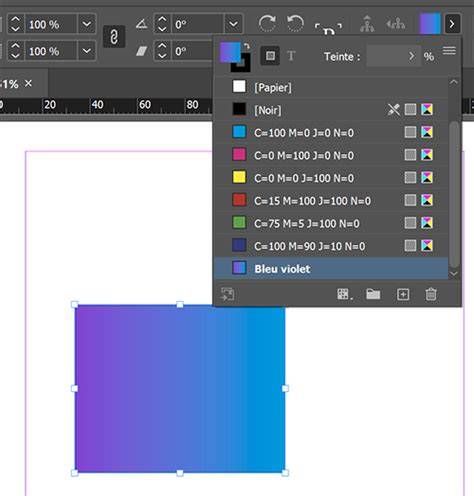
Task: Click CMYK icon on red C=15 row
Action: [x=427, y=200]
